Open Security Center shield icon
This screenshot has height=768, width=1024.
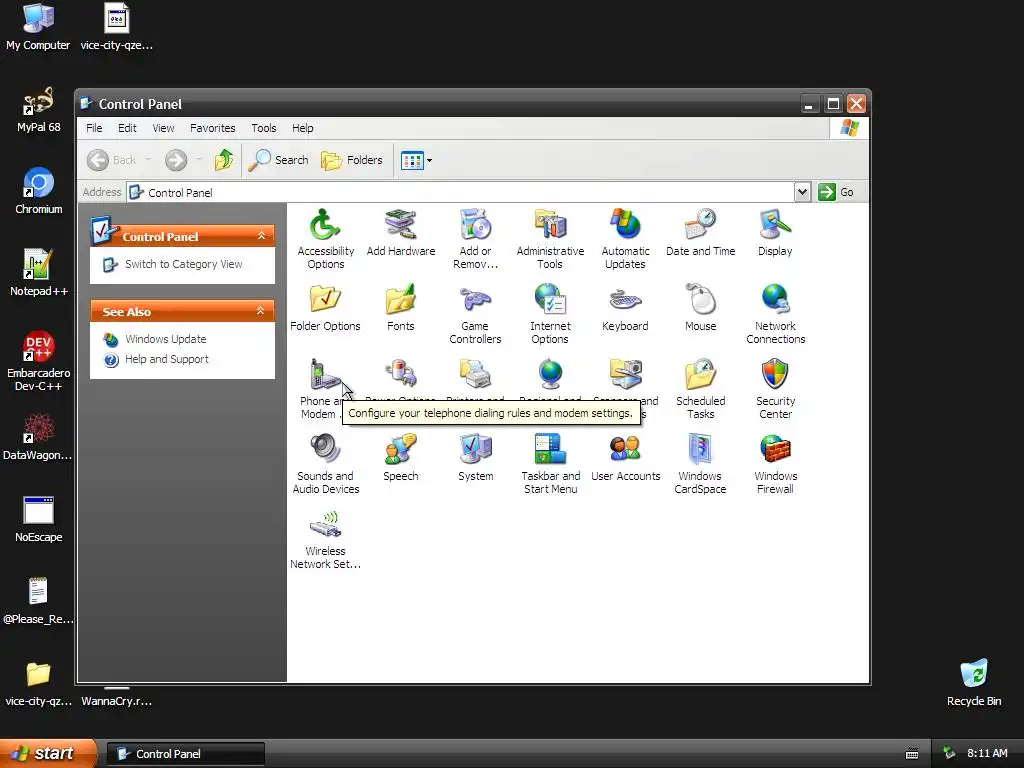[775, 375]
